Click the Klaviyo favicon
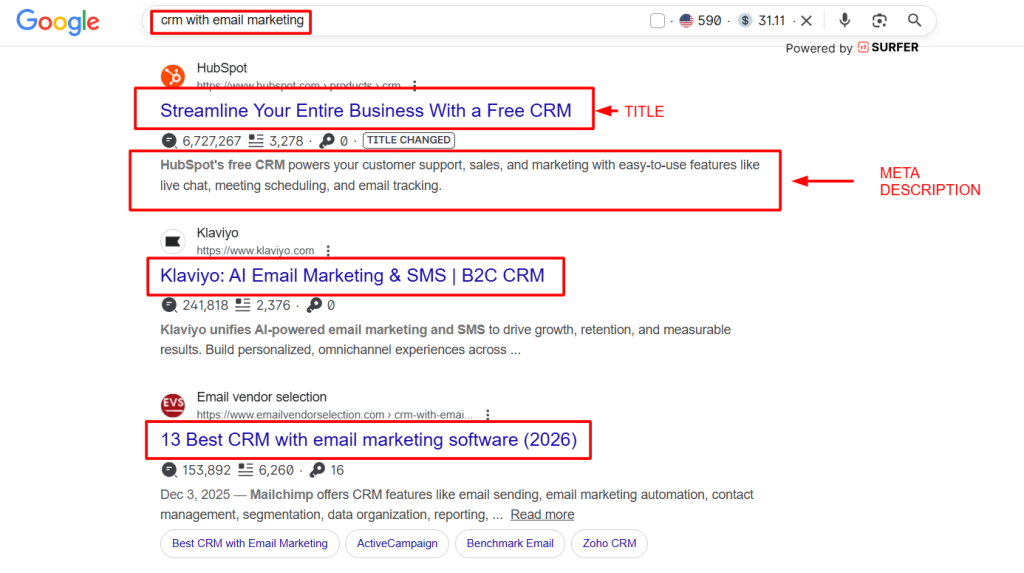Image resolution: width=1024 pixels, height=573 pixels. pos(173,242)
